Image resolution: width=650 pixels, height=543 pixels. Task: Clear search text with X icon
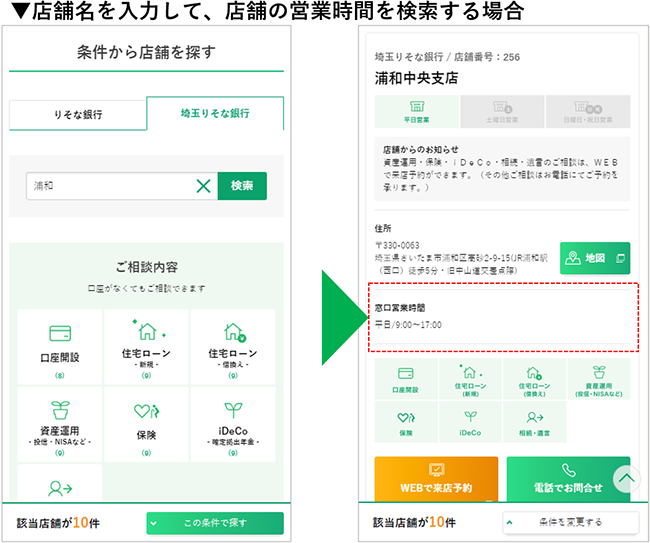click(204, 186)
